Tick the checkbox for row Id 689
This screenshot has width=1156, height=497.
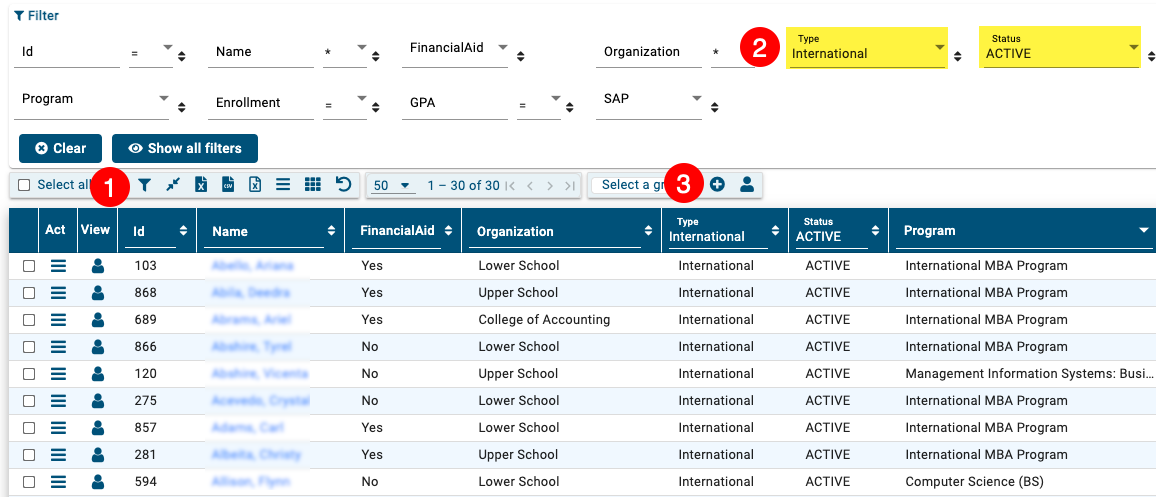[x=29, y=320]
